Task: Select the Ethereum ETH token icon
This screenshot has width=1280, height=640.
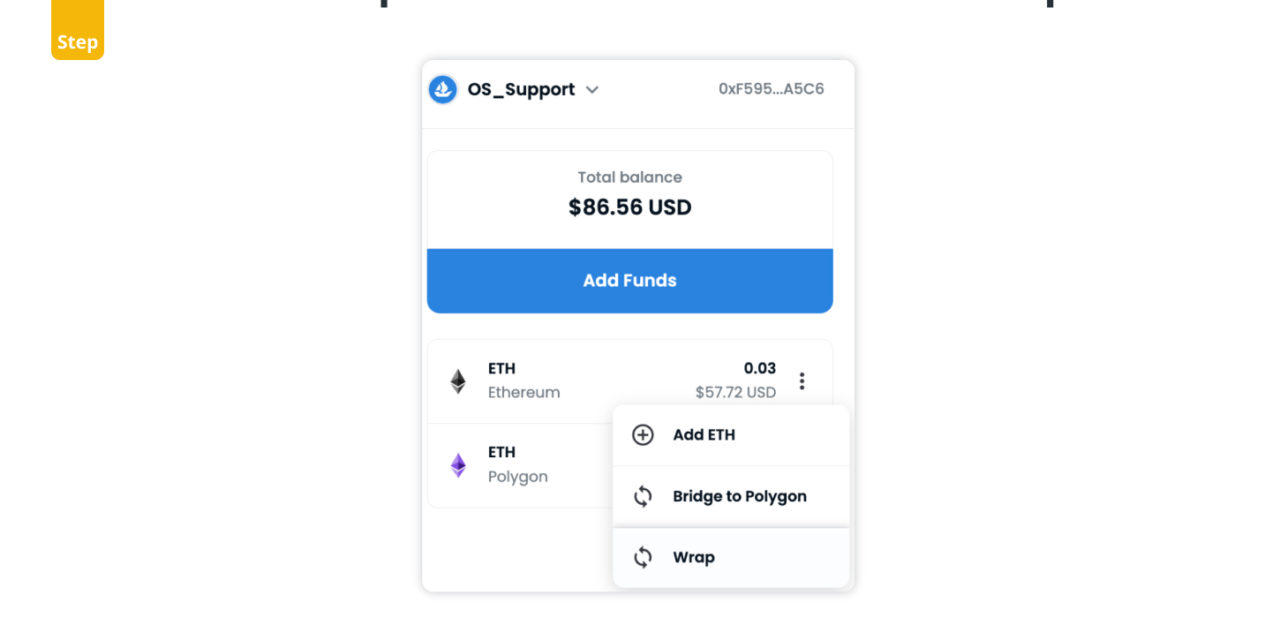Action: tap(457, 380)
